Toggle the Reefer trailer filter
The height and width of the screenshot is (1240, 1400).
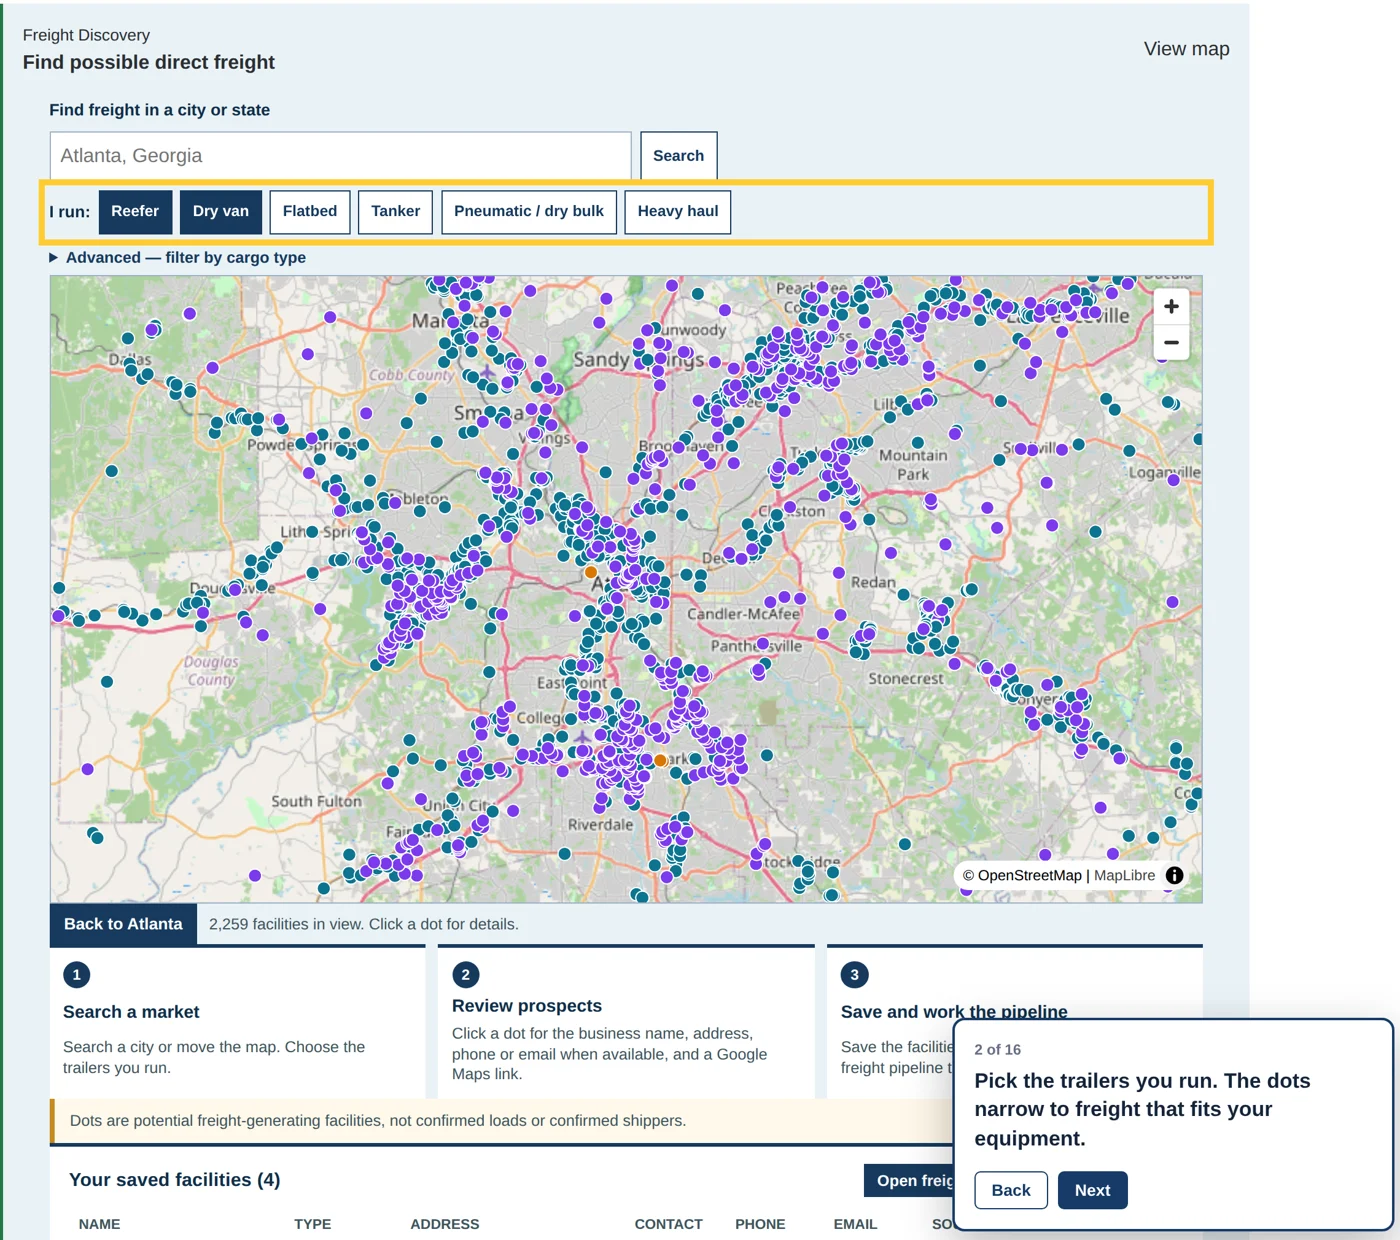(x=135, y=212)
